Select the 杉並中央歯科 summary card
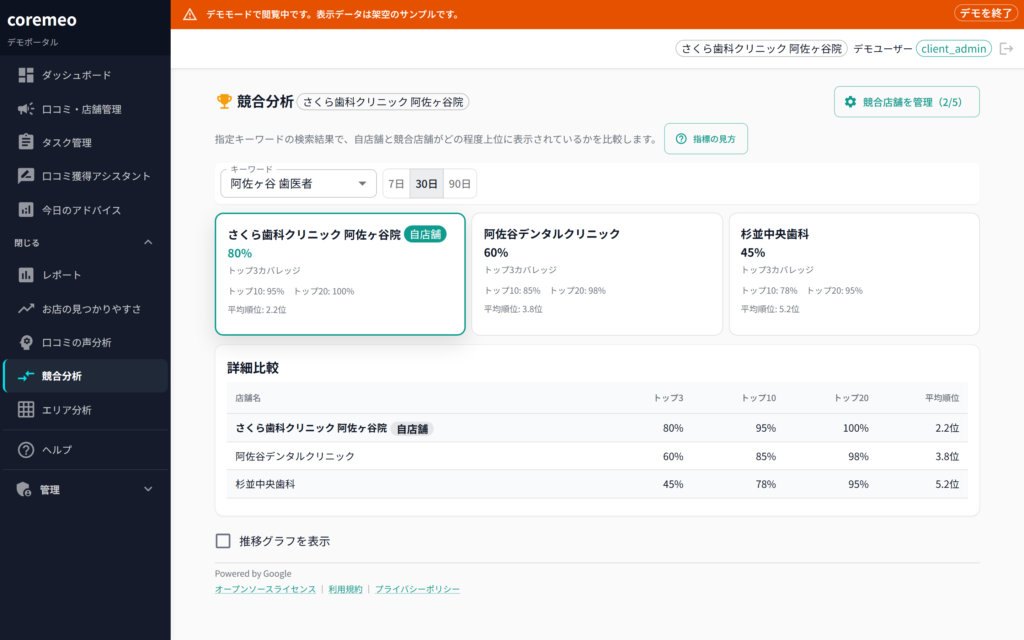The height and width of the screenshot is (640, 1024). pyautogui.click(x=854, y=274)
